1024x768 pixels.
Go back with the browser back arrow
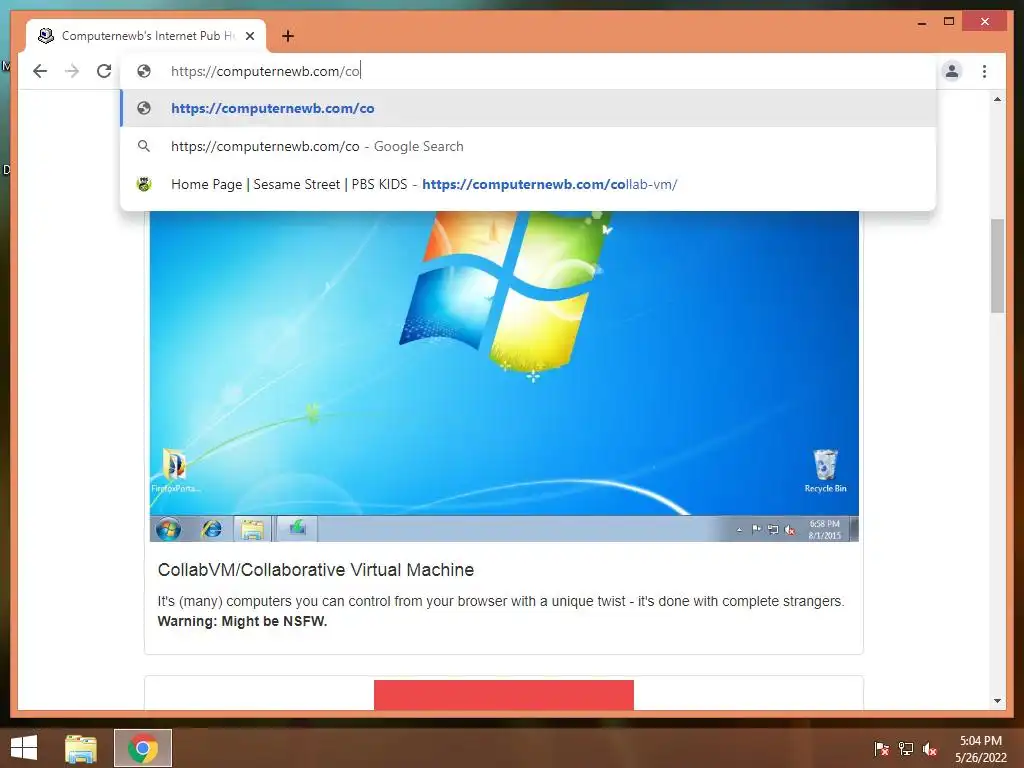40,71
